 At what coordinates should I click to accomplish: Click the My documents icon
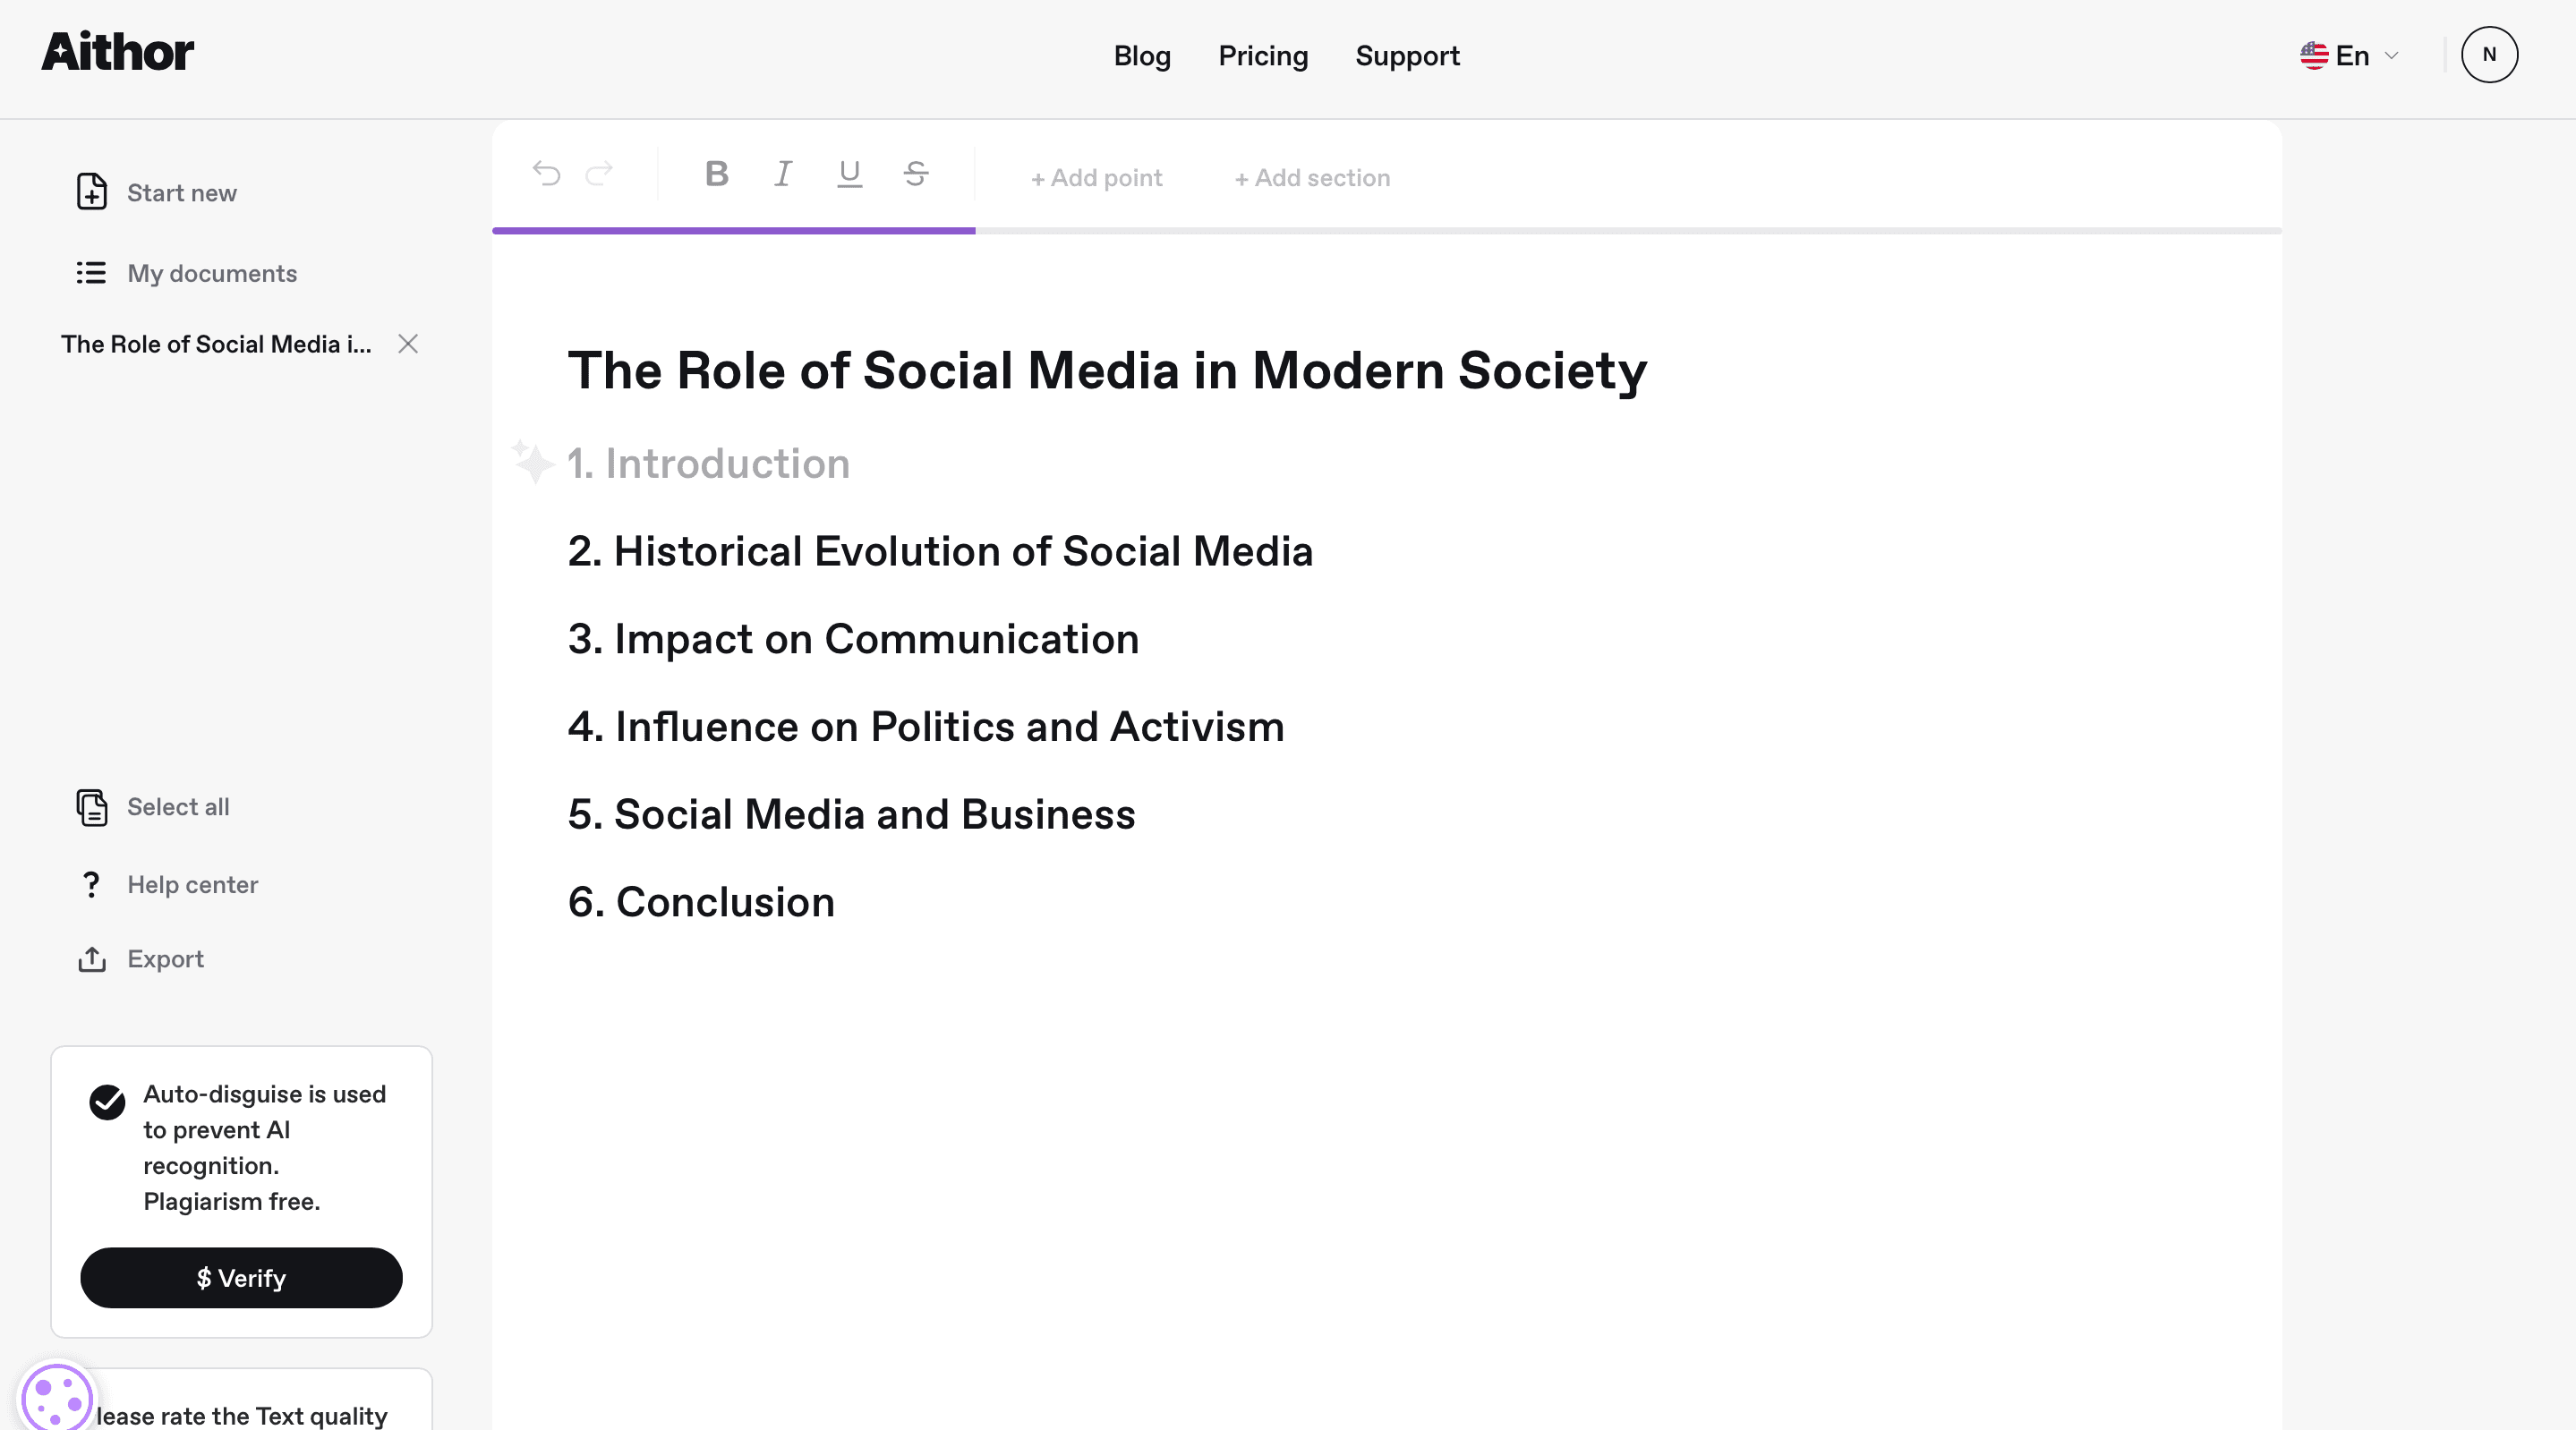tap(90, 273)
